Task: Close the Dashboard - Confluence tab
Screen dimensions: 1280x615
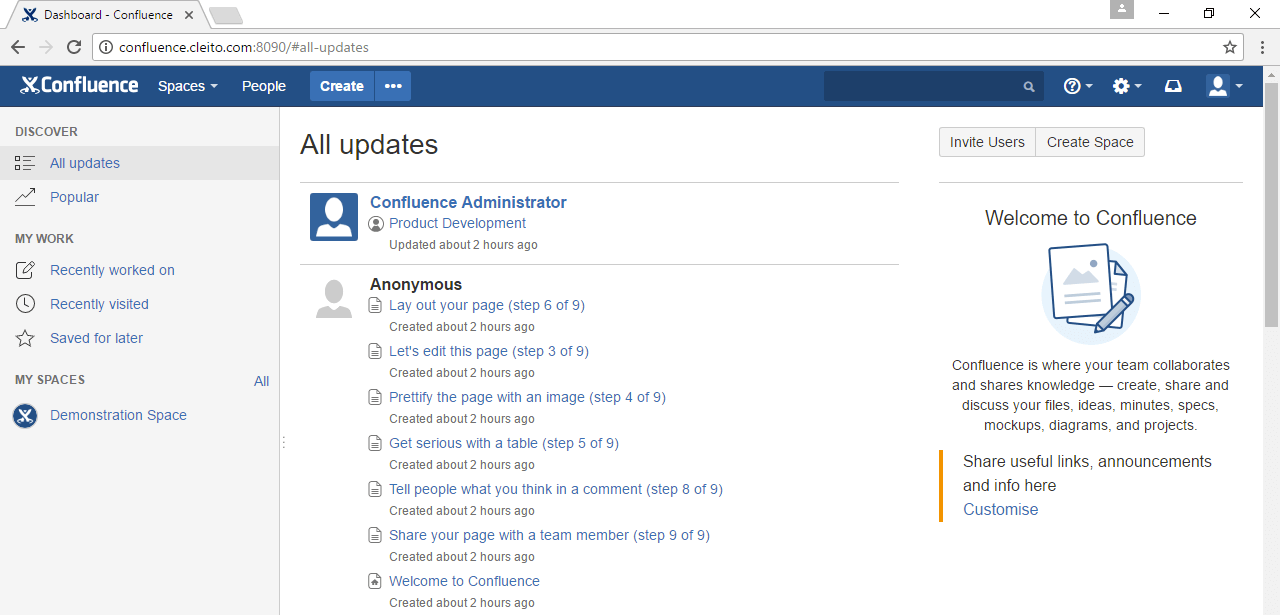Action: 189,15
